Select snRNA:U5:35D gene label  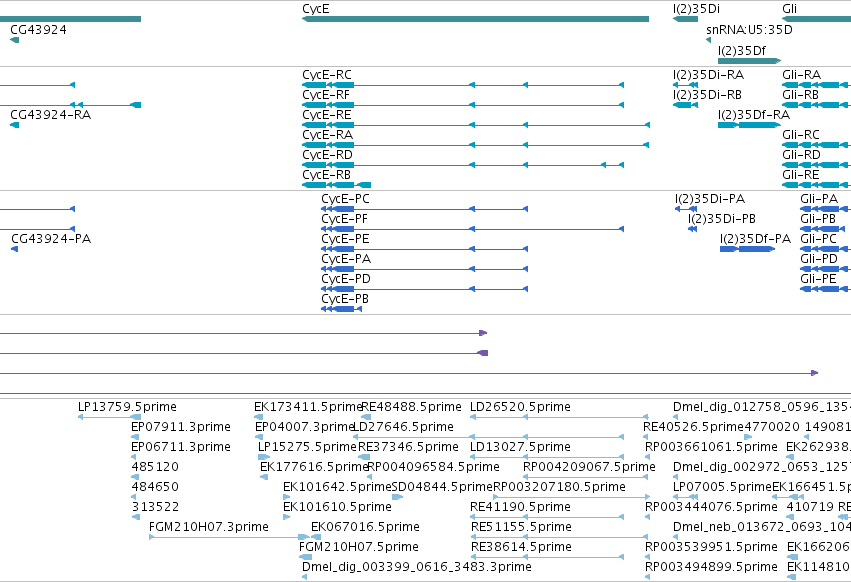tap(749, 29)
